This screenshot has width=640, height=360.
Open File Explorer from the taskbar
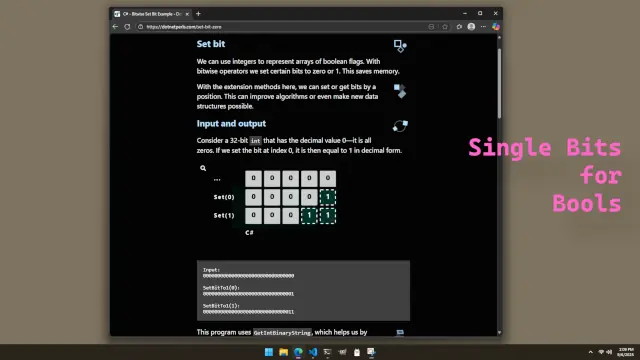[x=283, y=352]
